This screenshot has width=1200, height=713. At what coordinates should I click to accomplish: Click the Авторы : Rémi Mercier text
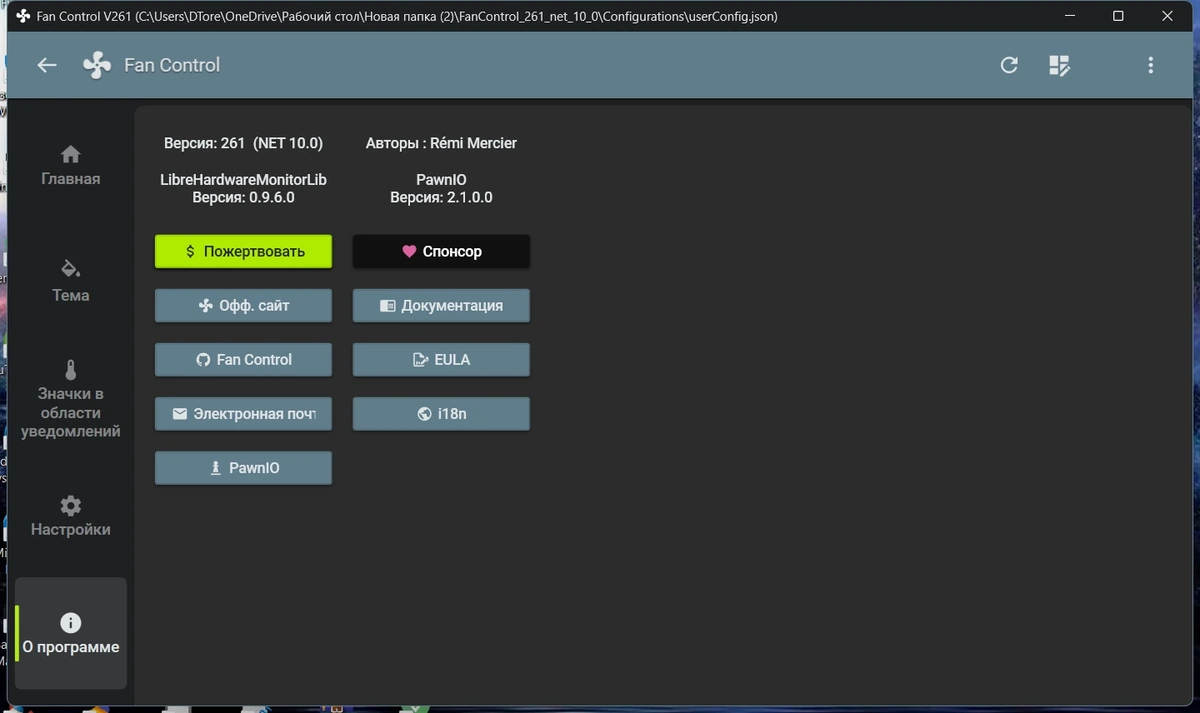441,143
